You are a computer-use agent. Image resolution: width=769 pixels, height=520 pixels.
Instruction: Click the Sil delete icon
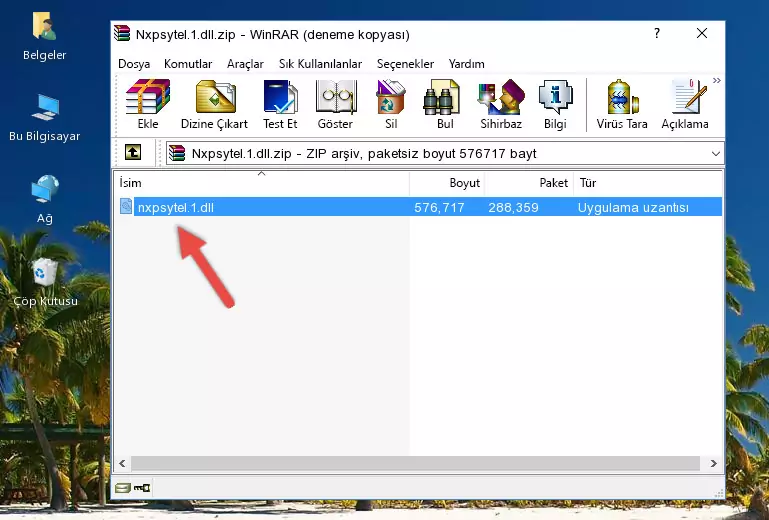click(391, 104)
